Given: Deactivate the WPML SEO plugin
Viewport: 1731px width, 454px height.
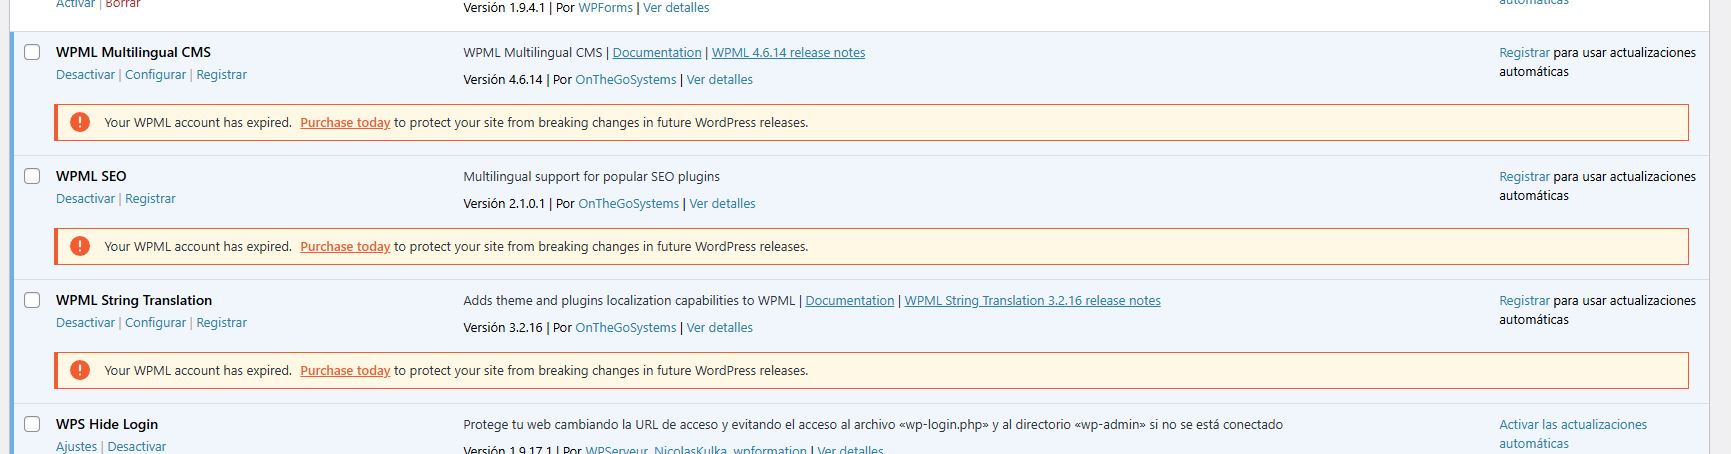Looking at the screenshot, I should point(85,199).
